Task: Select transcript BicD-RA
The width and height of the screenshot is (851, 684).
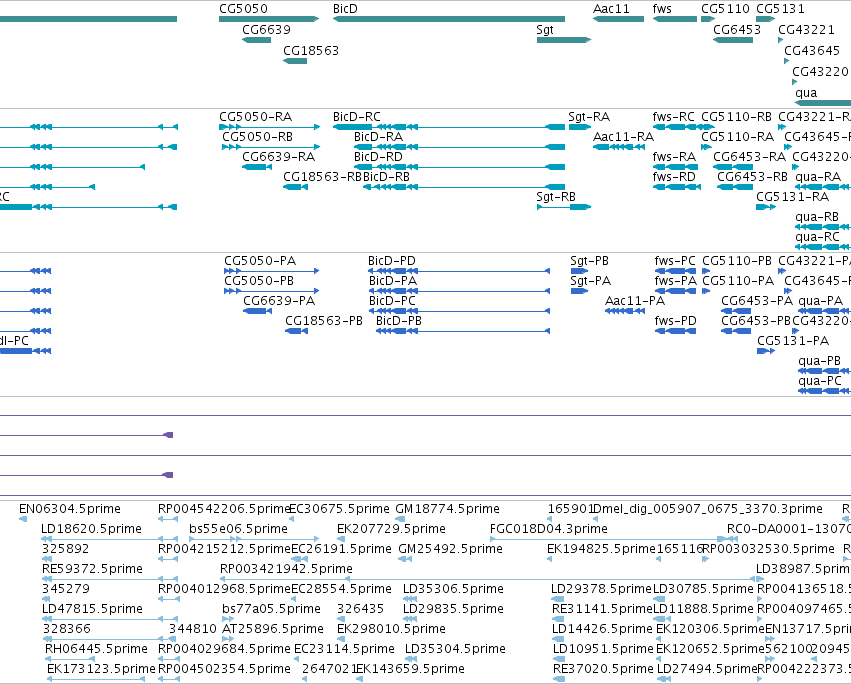Action: 459,147
